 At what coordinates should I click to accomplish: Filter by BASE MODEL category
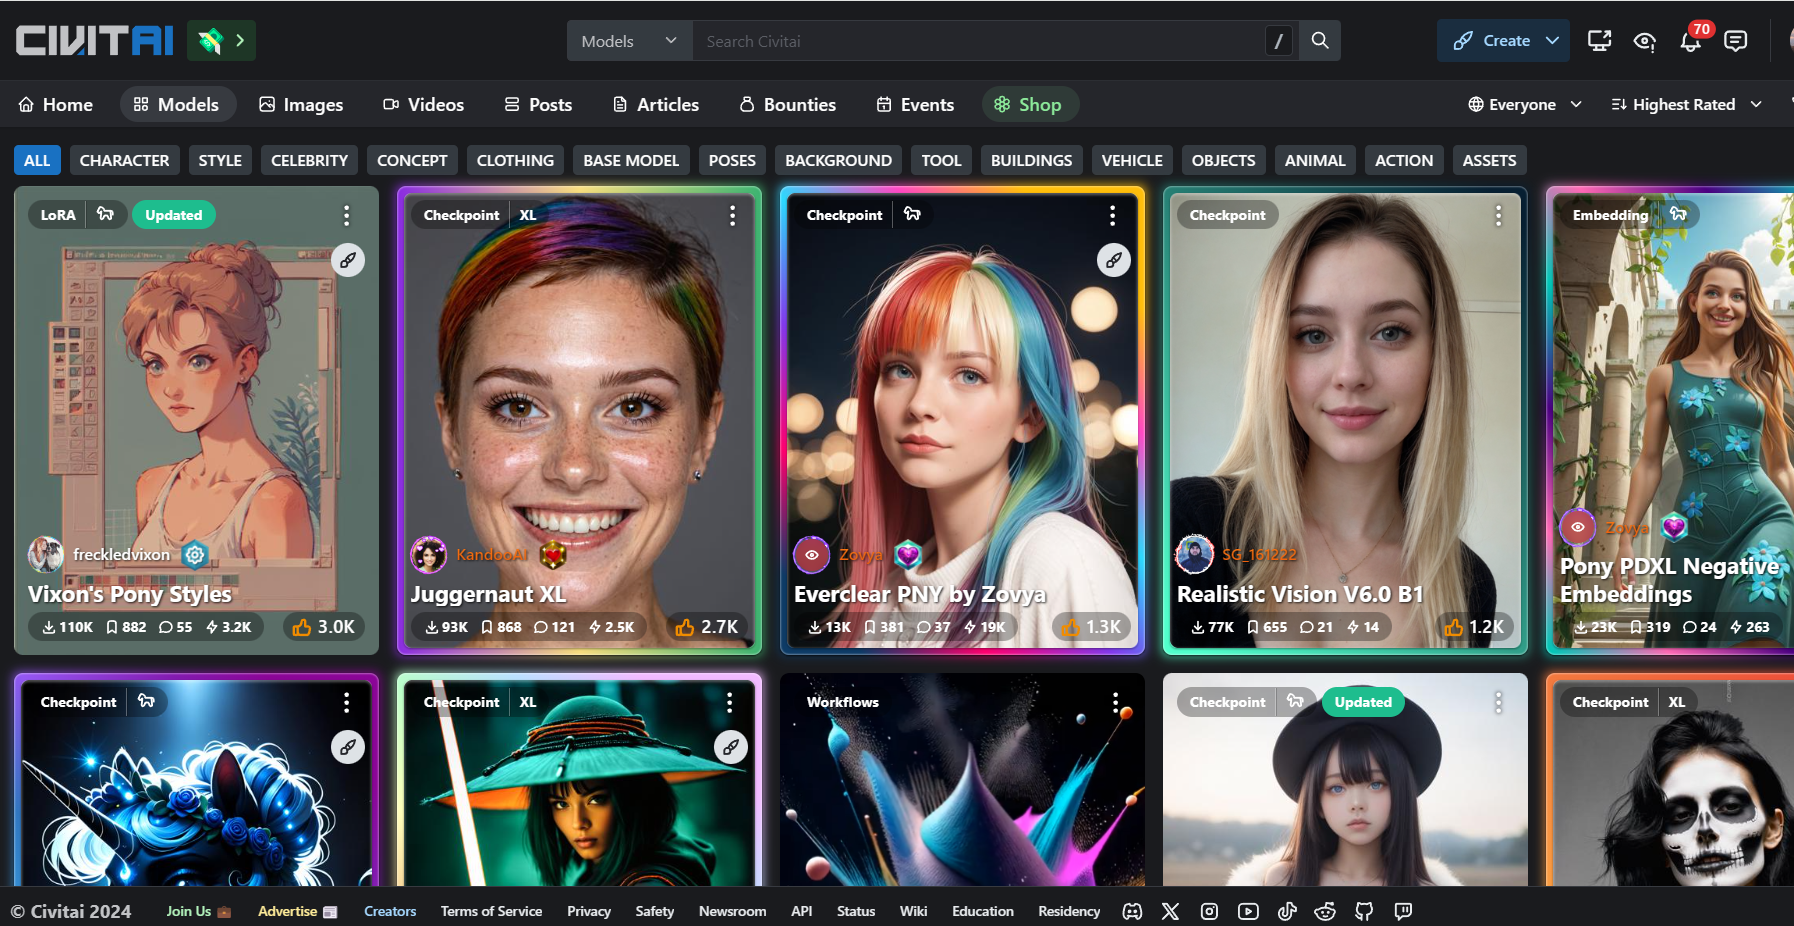(x=631, y=160)
